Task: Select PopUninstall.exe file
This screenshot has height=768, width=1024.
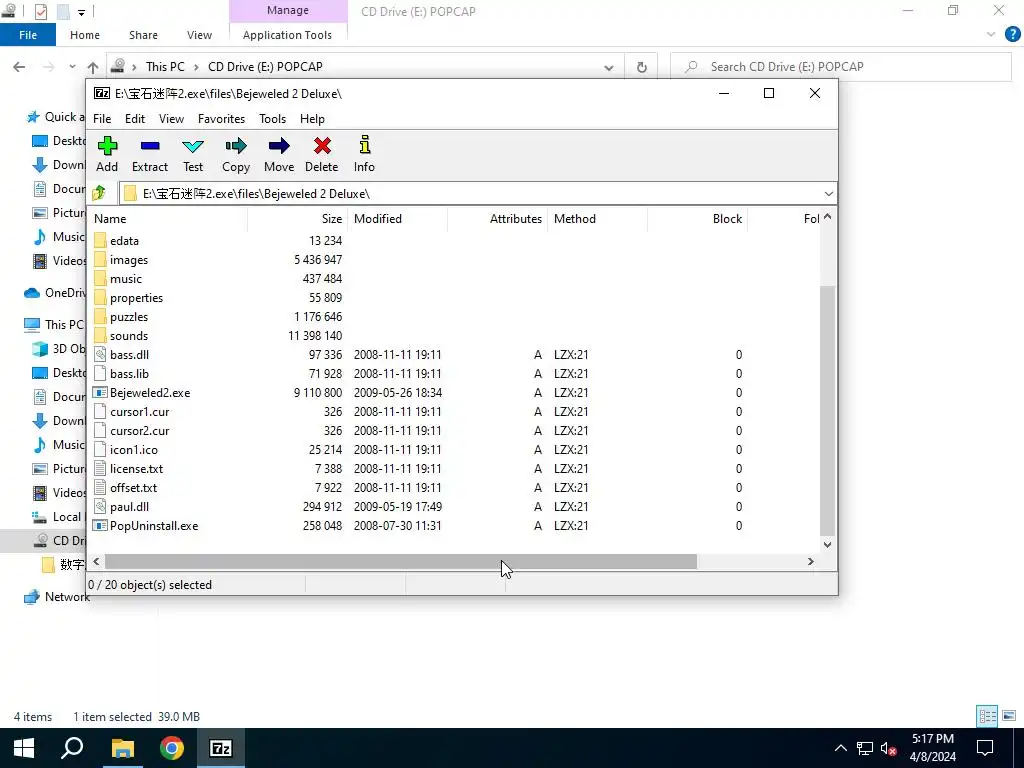Action: point(153,526)
